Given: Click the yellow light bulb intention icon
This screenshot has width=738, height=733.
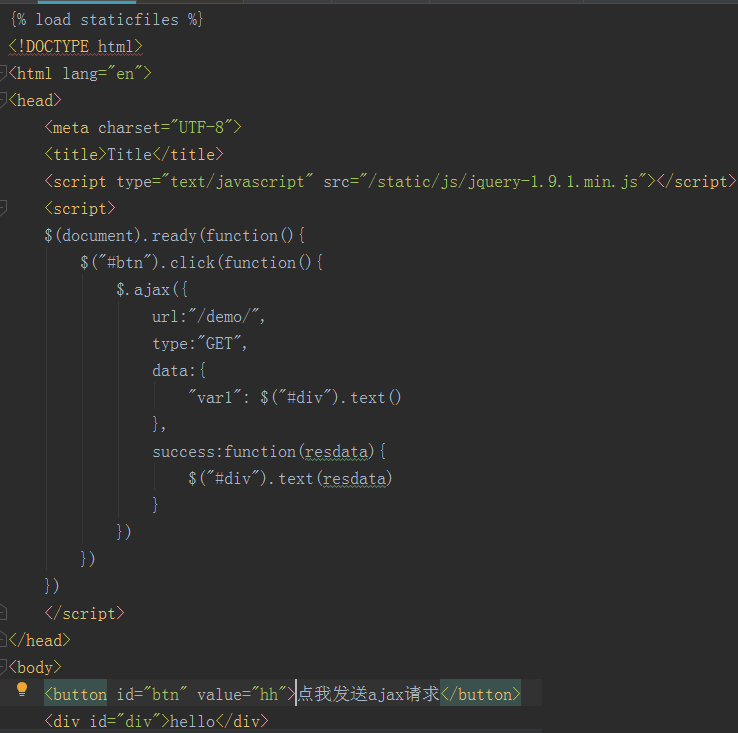Looking at the screenshot, I should [x=22, y=689].
